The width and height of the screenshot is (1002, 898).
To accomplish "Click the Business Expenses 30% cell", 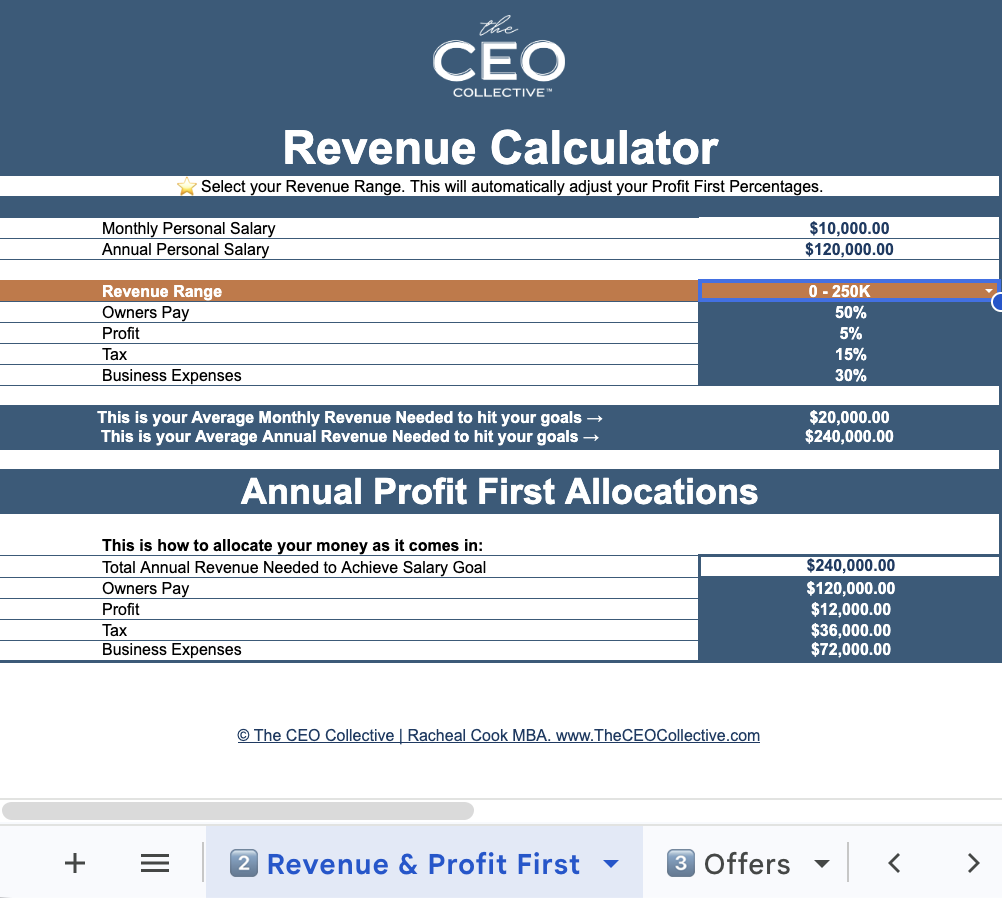I will [x=849, y=376].
